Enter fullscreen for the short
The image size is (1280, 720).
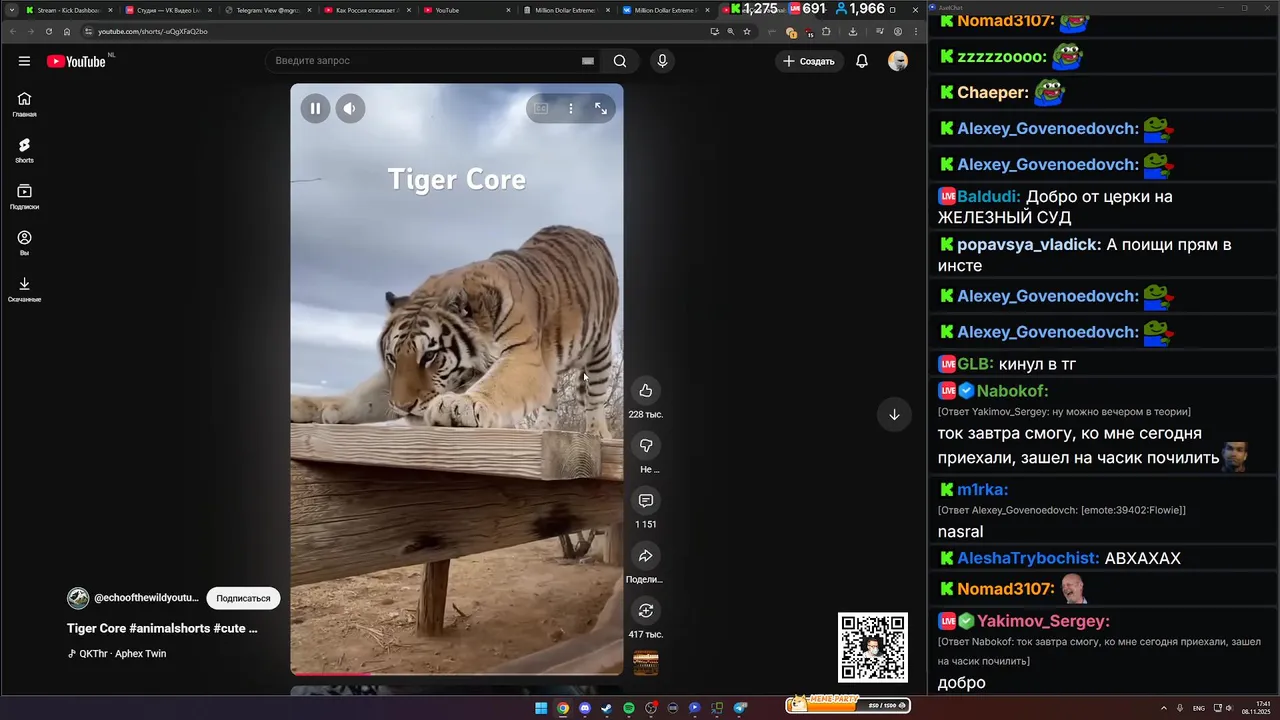click(601, 108)
